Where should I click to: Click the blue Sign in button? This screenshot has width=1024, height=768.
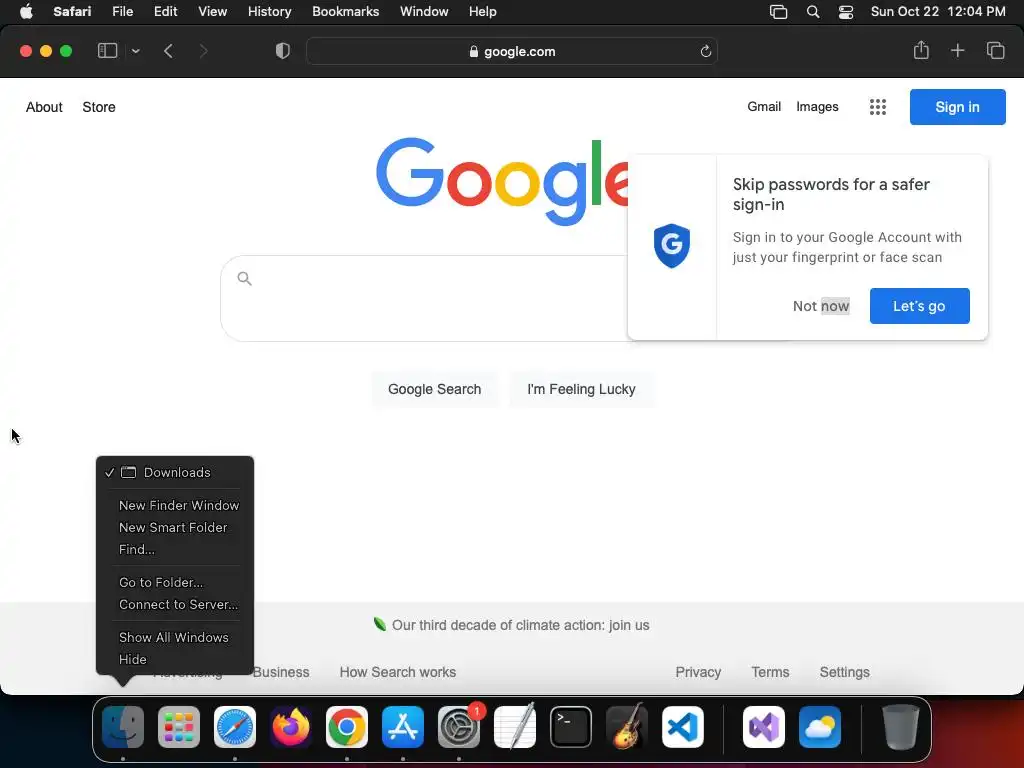click(x=957, y=107)
